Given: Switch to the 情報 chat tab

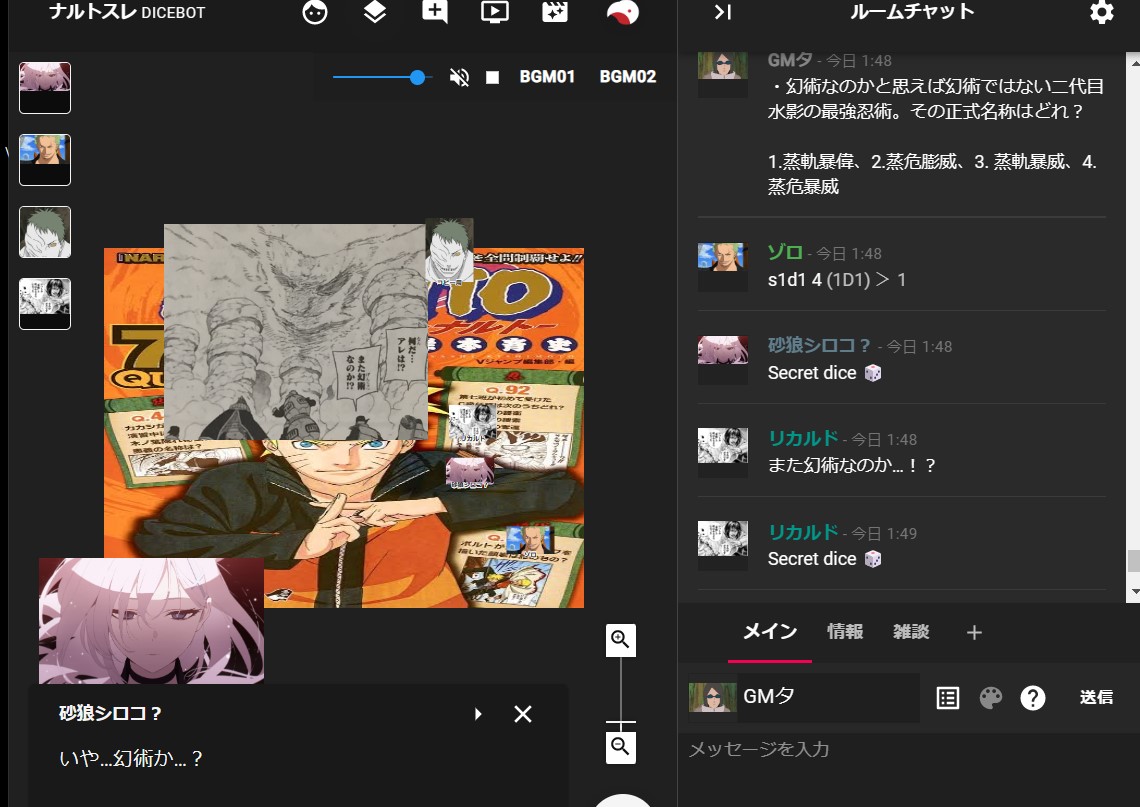Looking at the screenshot, I should point(845,632).
